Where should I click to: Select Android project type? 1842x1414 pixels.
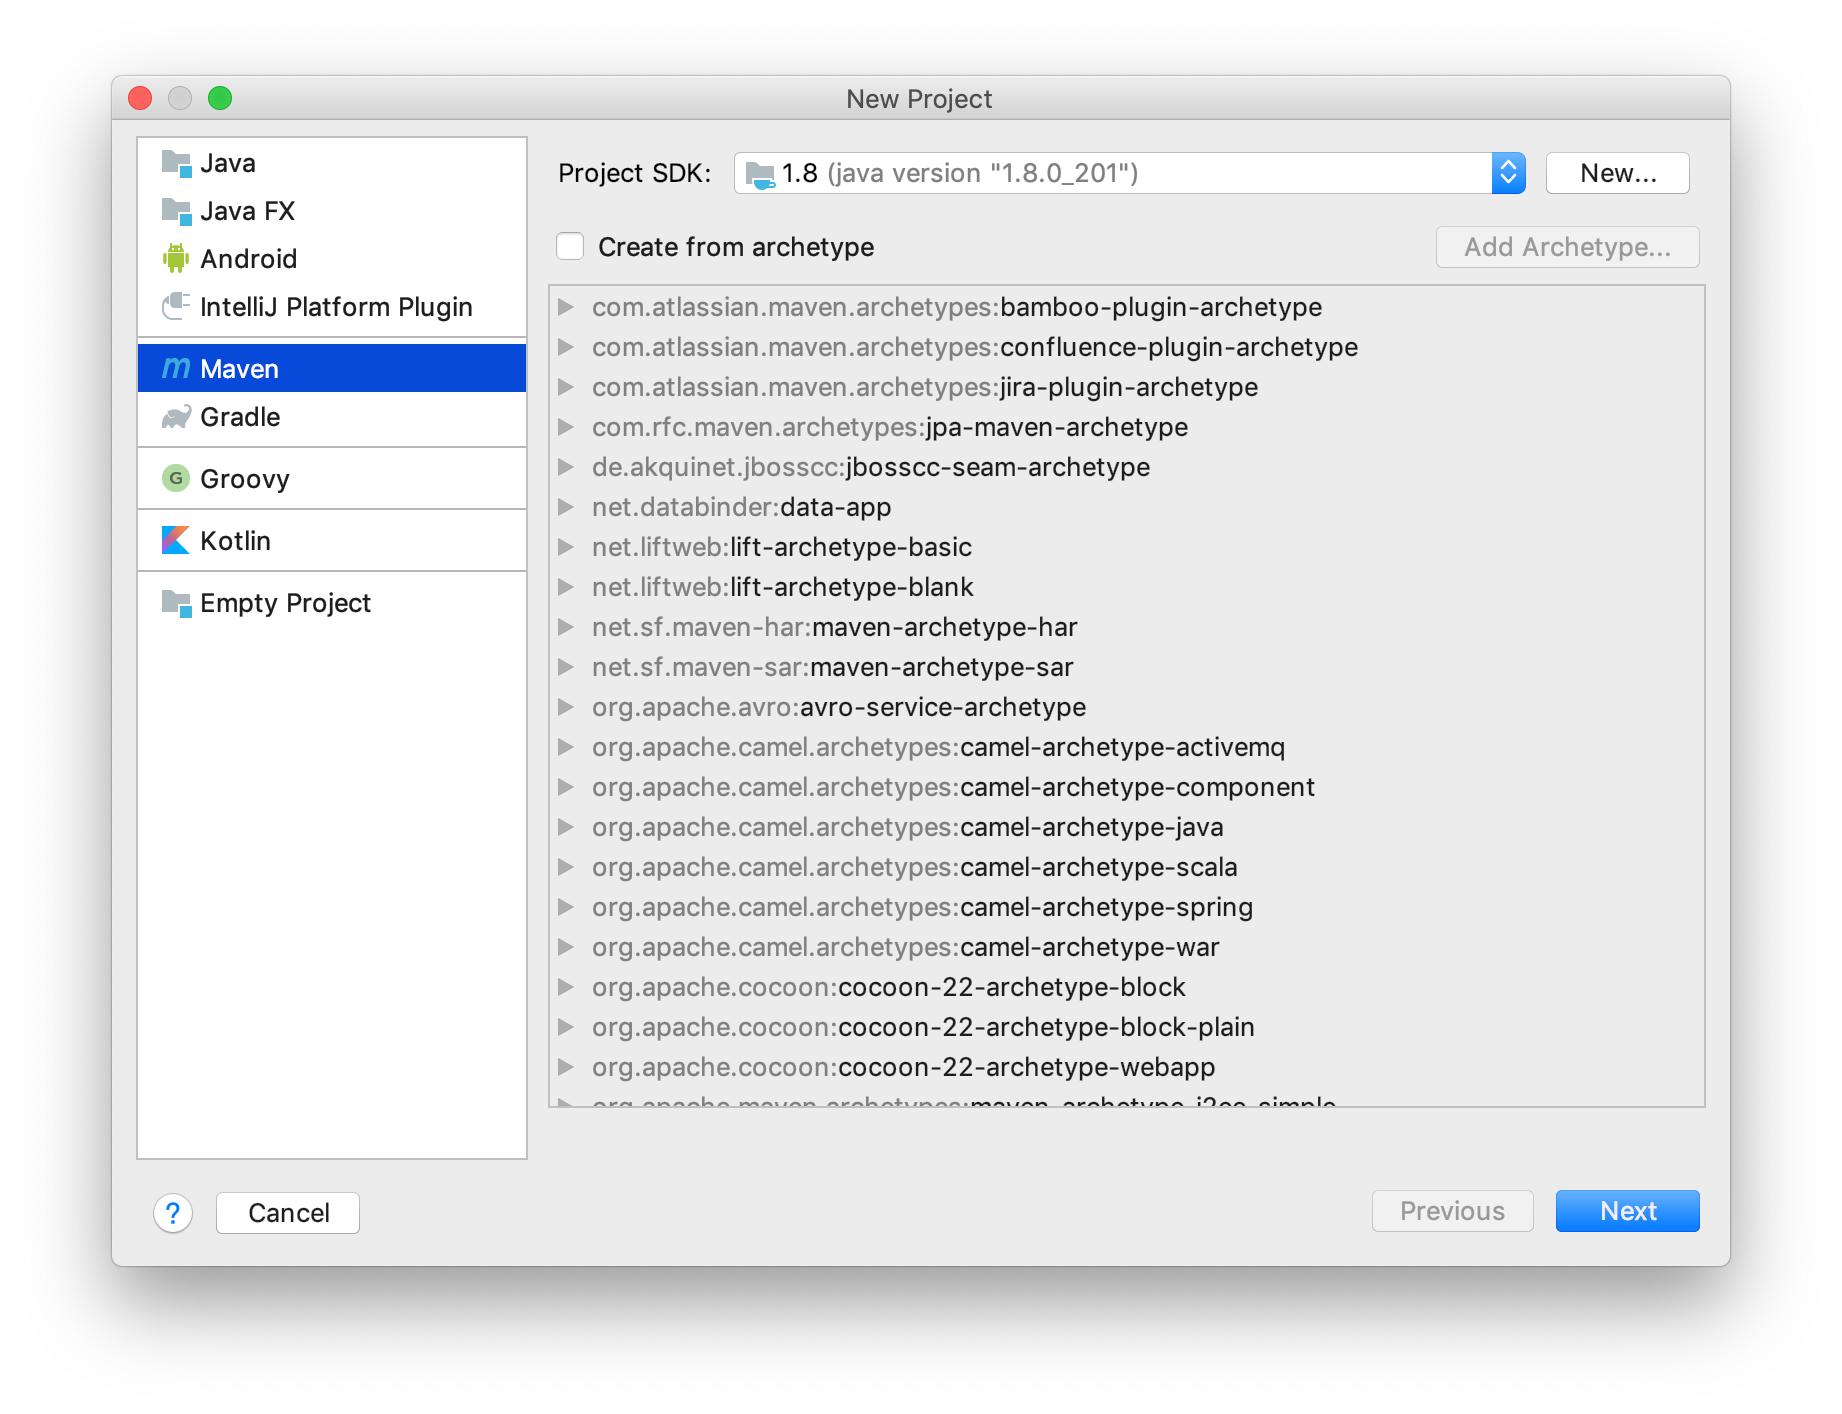pyautogui.click(x=332, y=259)
